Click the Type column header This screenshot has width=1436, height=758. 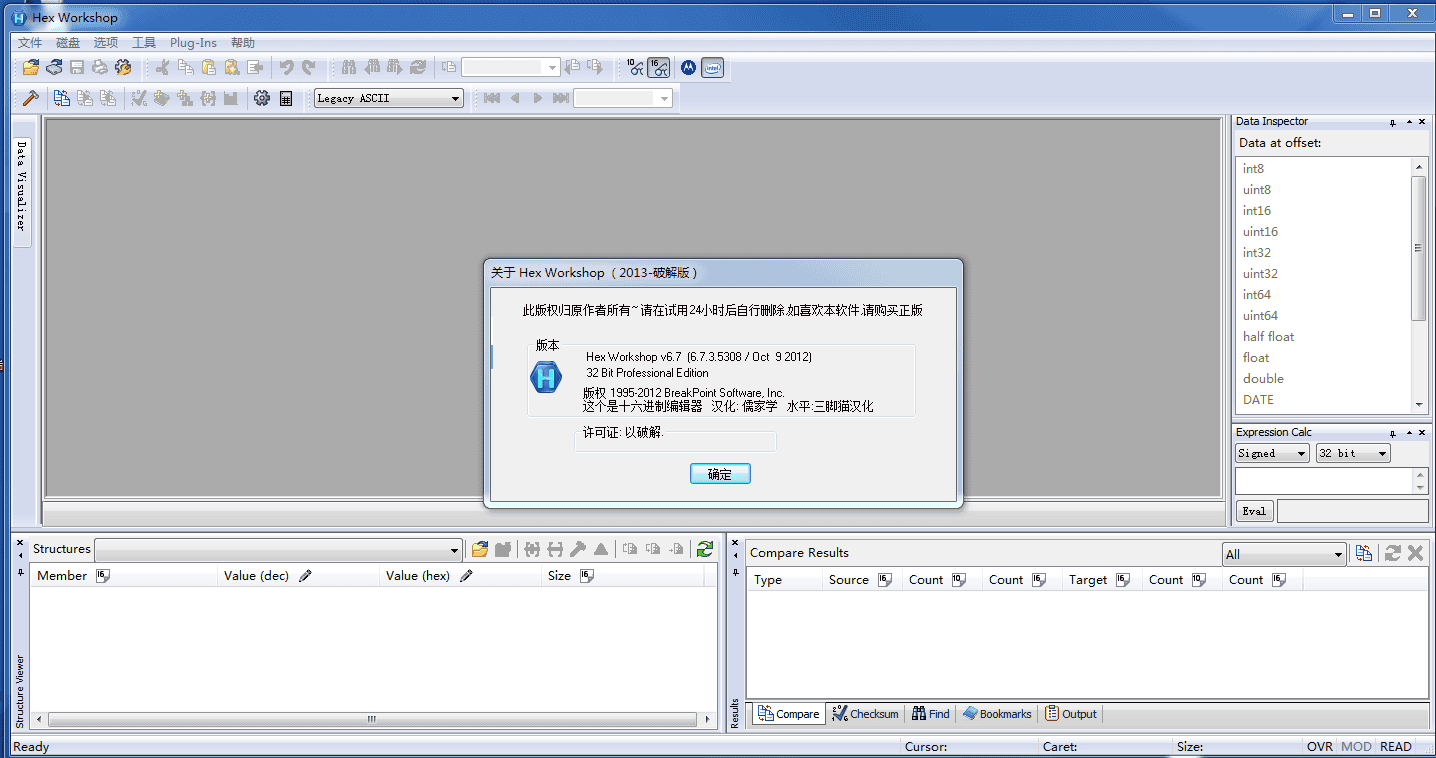coord(784,580)
